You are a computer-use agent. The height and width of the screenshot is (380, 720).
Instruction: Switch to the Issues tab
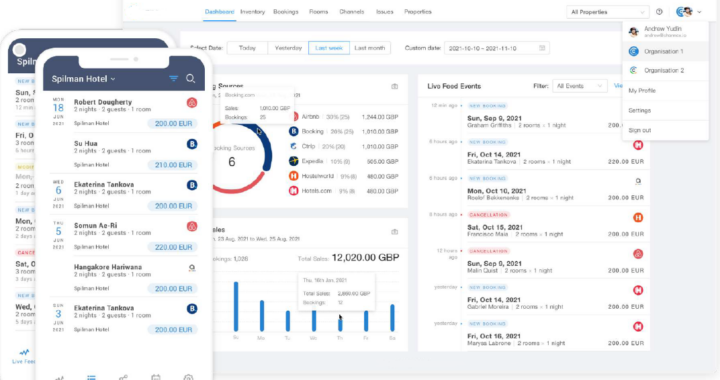(385, 12)
